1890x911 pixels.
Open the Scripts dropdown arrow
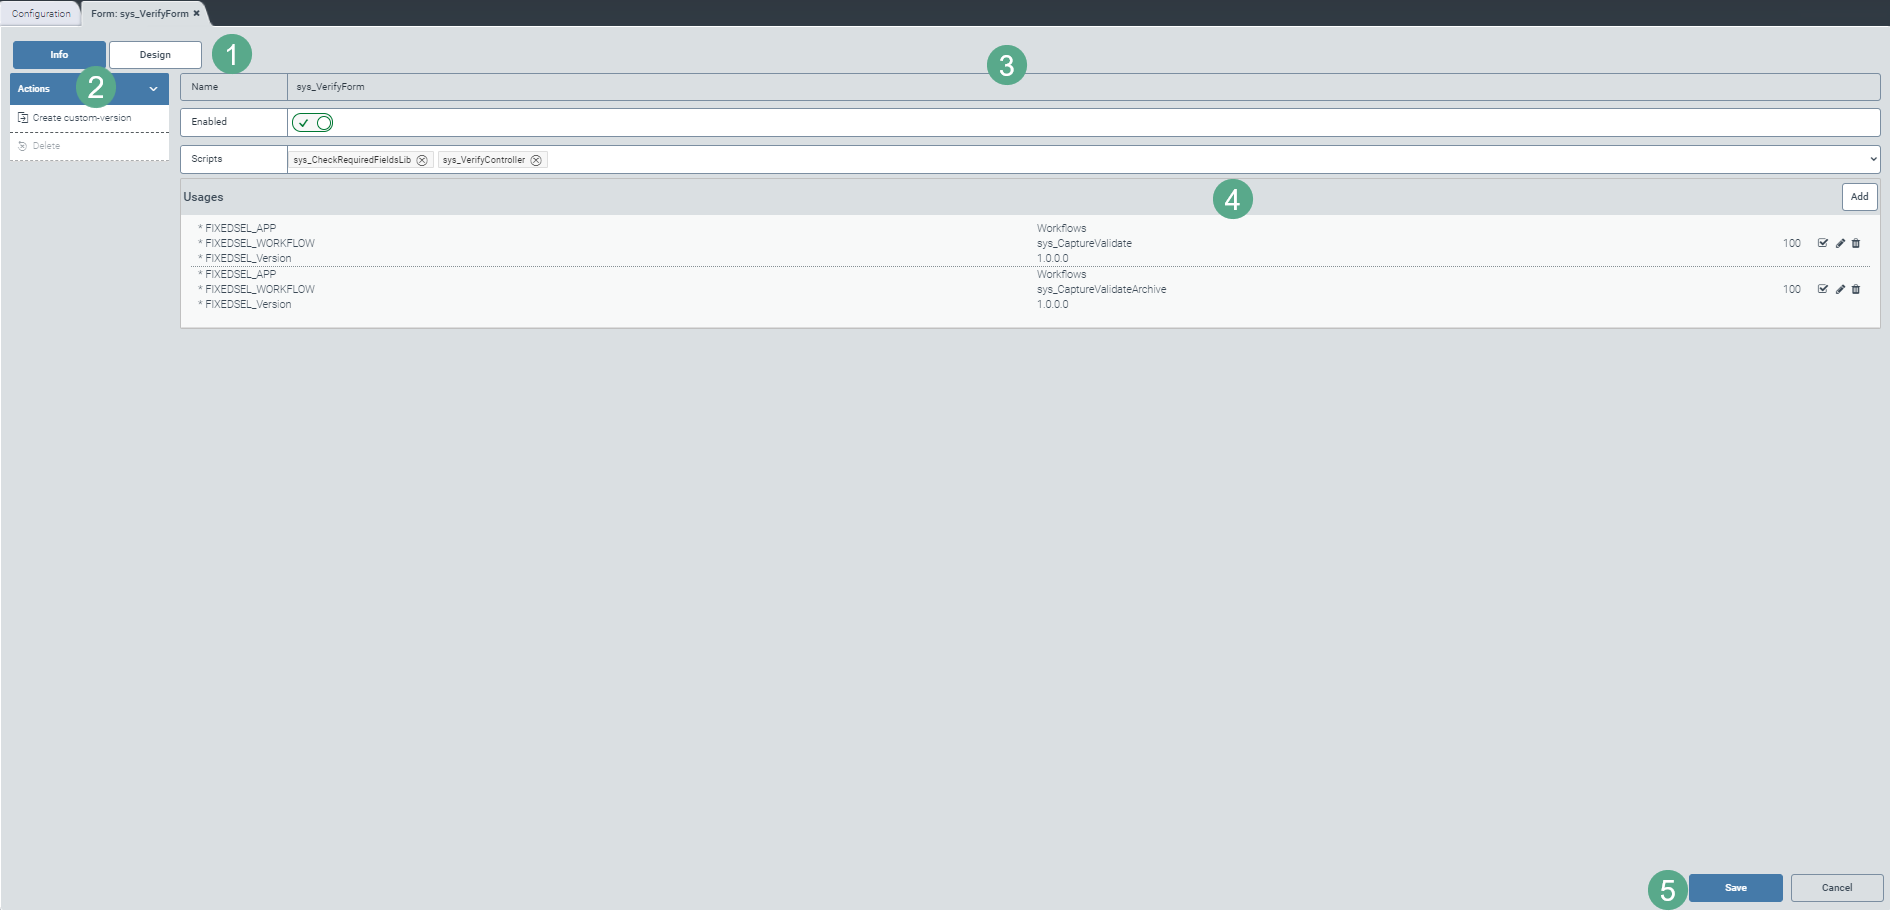[1873, 159]
